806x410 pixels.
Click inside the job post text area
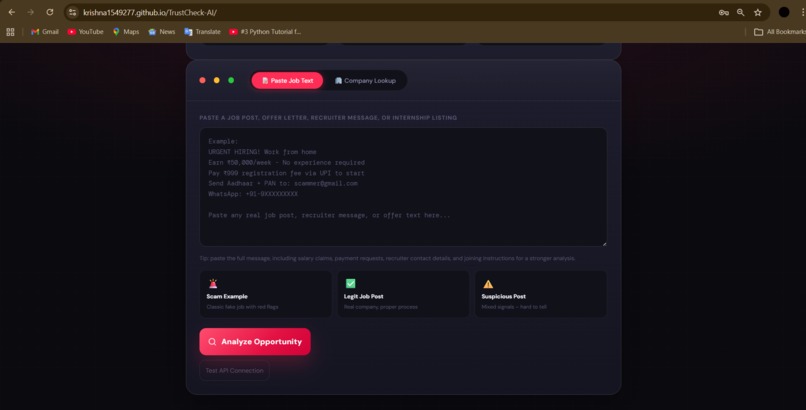tap(403, 187)
